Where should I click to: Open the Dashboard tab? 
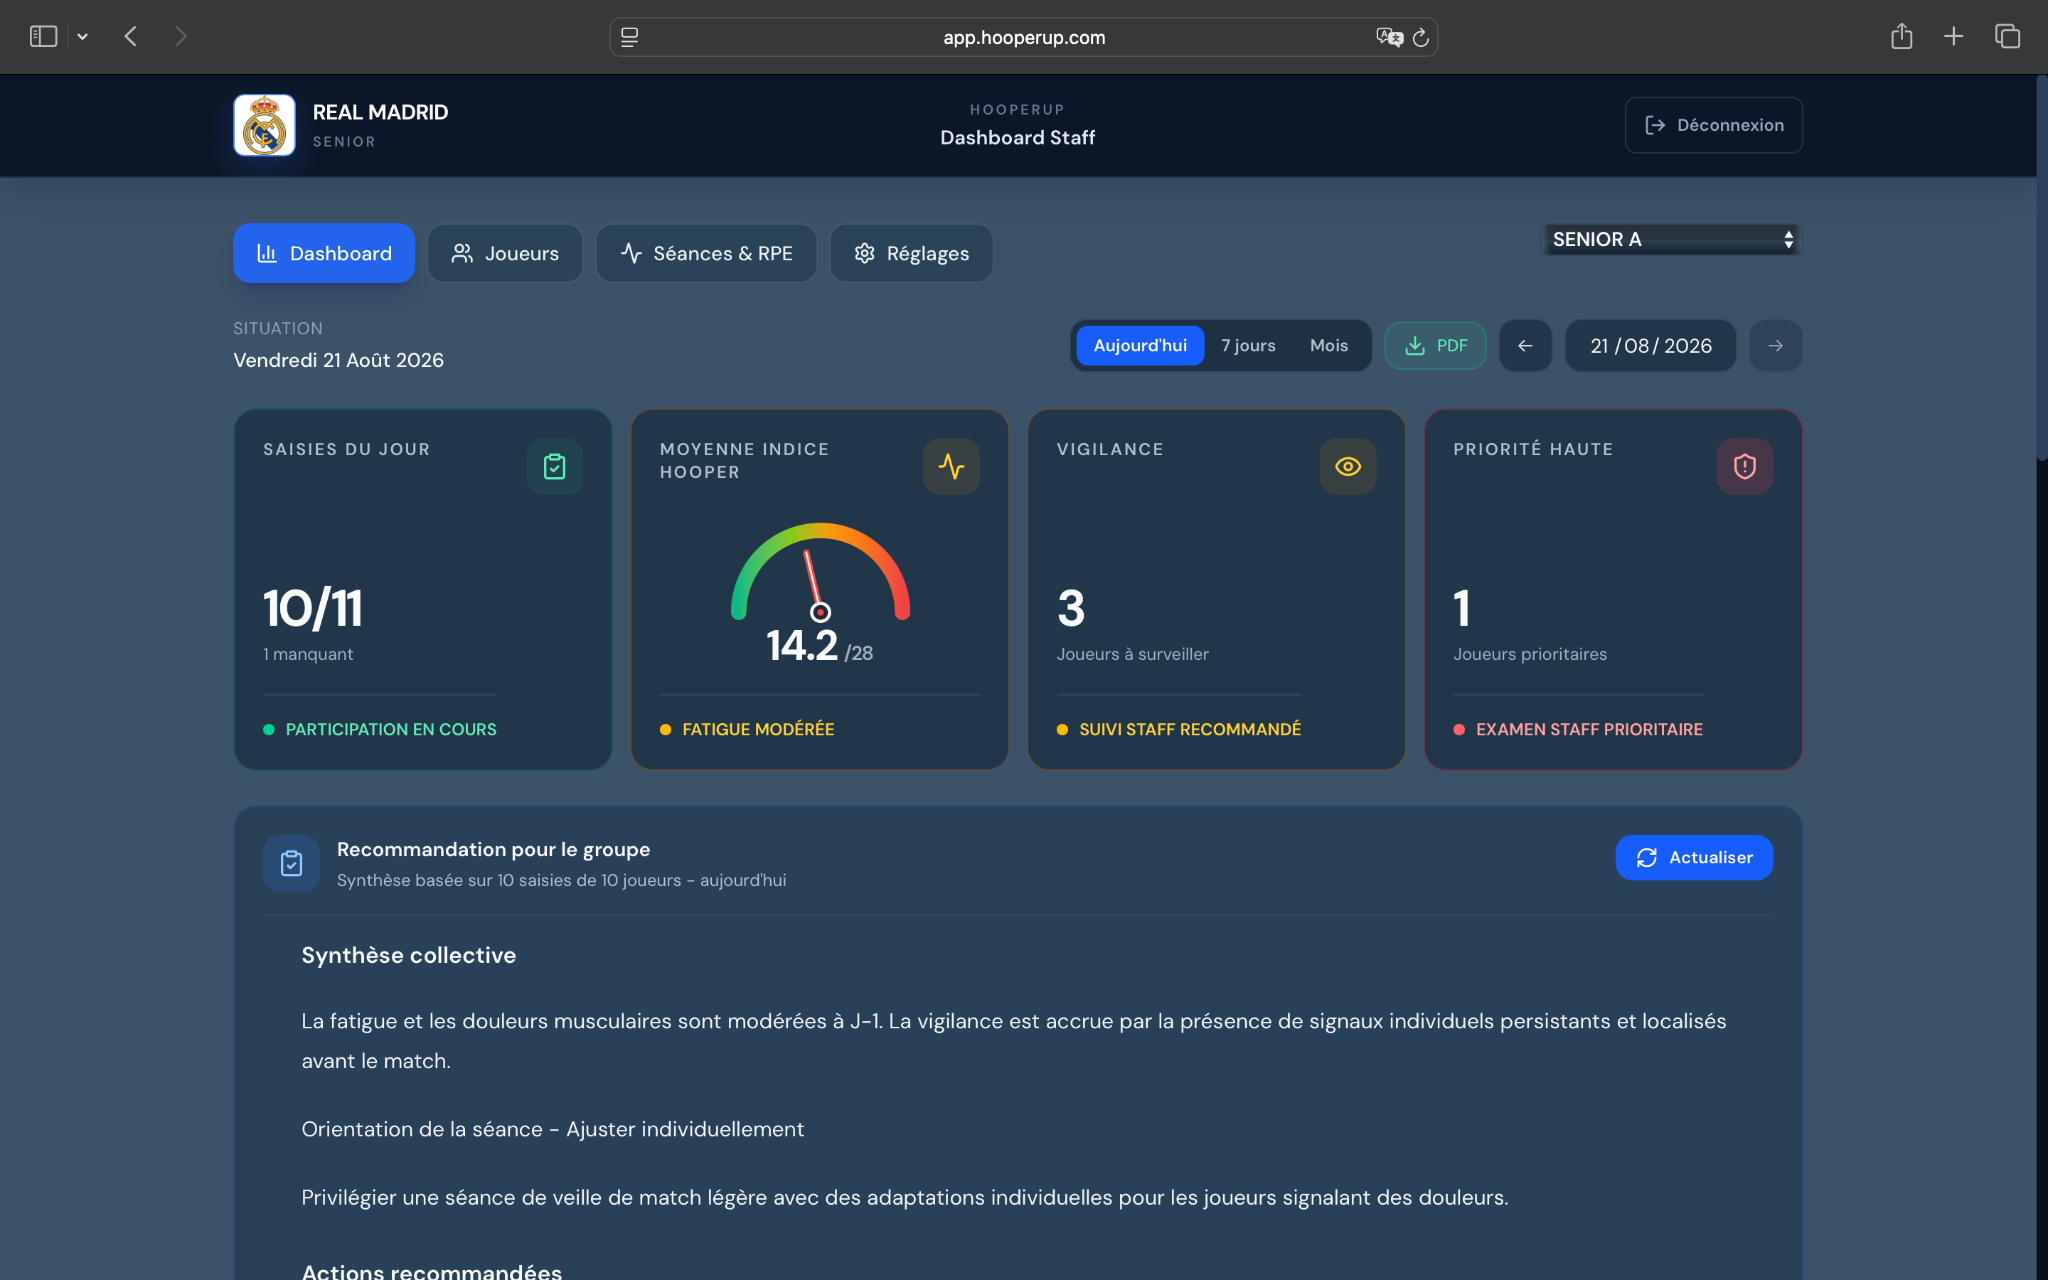pyautogui.click(x=324, y=253)
